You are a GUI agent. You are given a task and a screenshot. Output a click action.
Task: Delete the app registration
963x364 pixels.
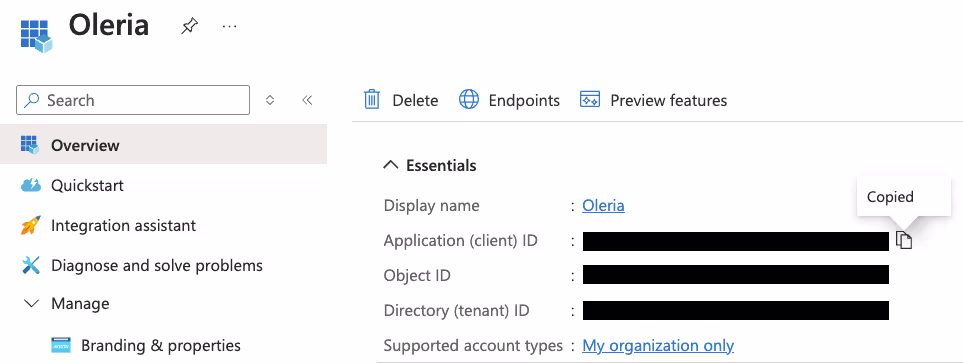tap(401, 100)
